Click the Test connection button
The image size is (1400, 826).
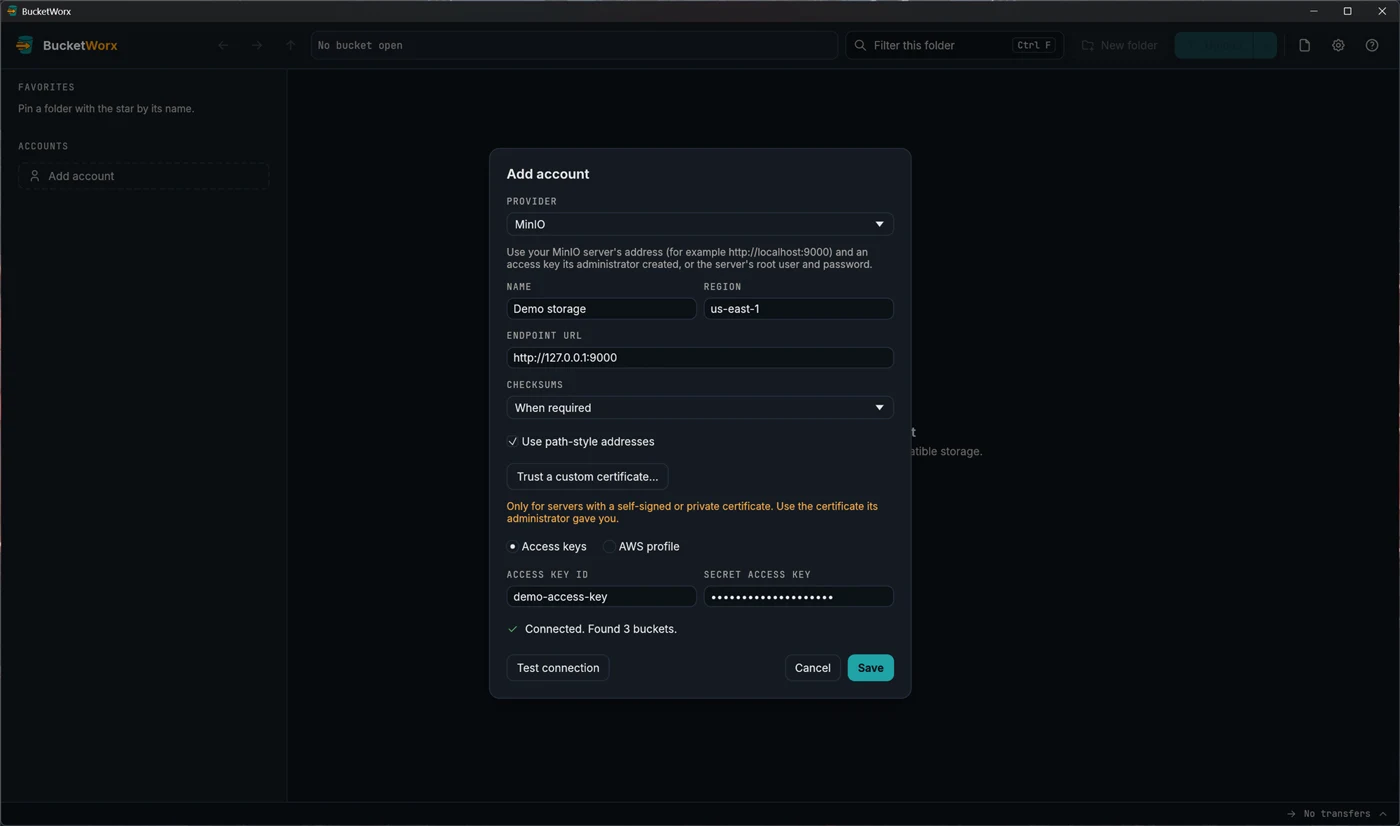558,668
